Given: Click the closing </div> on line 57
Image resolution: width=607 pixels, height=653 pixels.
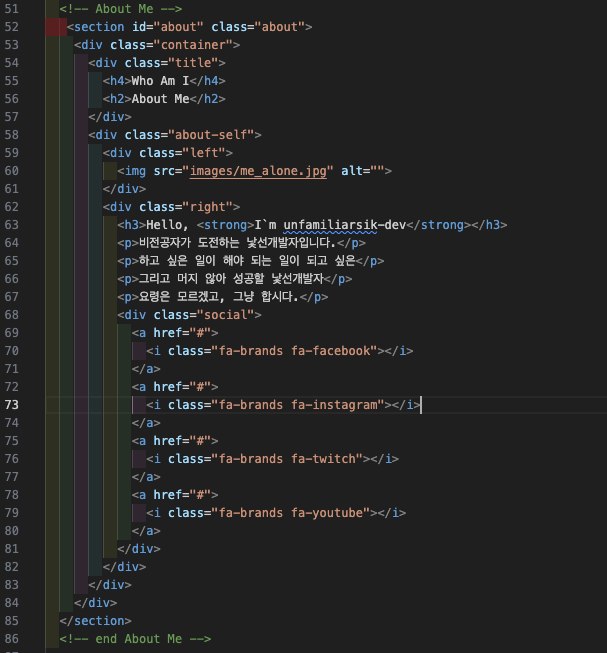Looking at the screenshot, I should pyautogui.click(x=110, y=117).
